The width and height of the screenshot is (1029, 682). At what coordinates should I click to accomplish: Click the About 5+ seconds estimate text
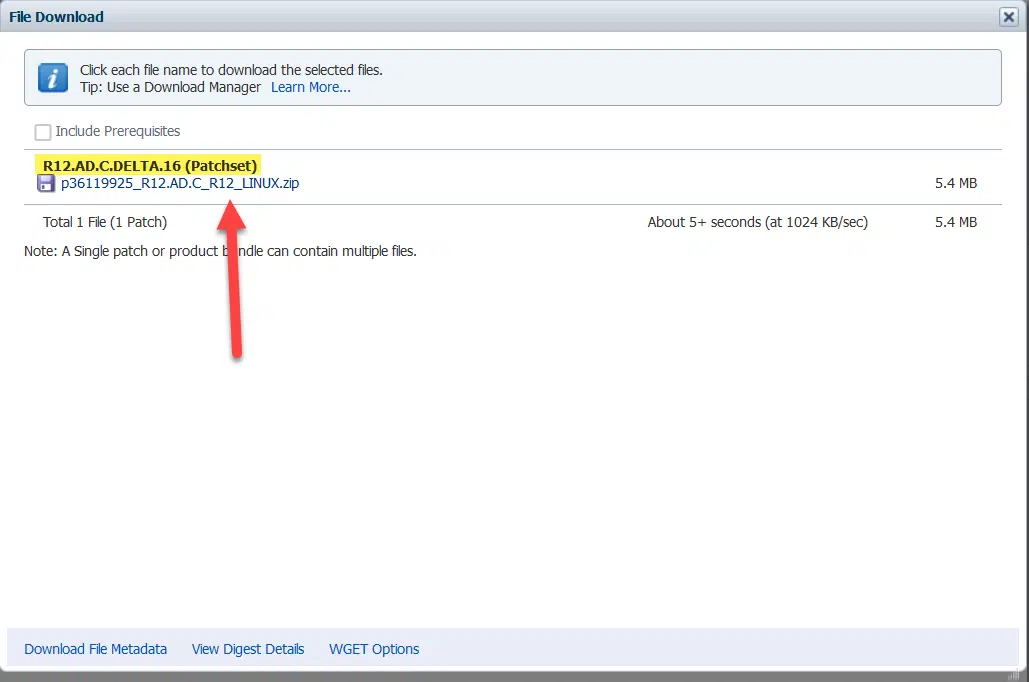coord(757,222)
